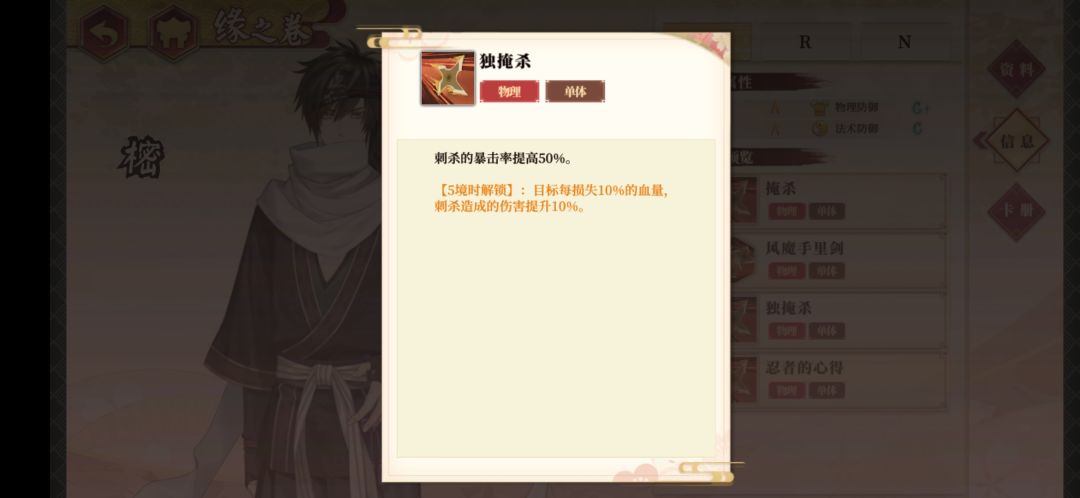Select the 独掩杀 skill entry in list

836,320
